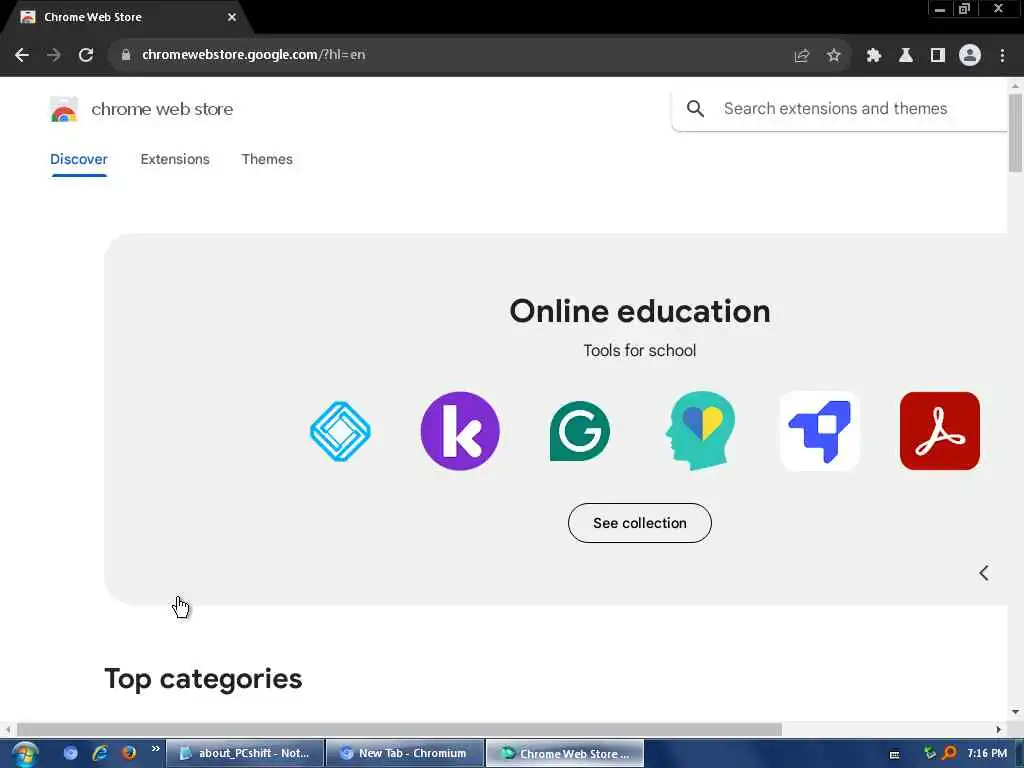Launch Firefox from the quick launch bar
The width and height of the screenshot is (1024, 768).
tap(129, 753)
